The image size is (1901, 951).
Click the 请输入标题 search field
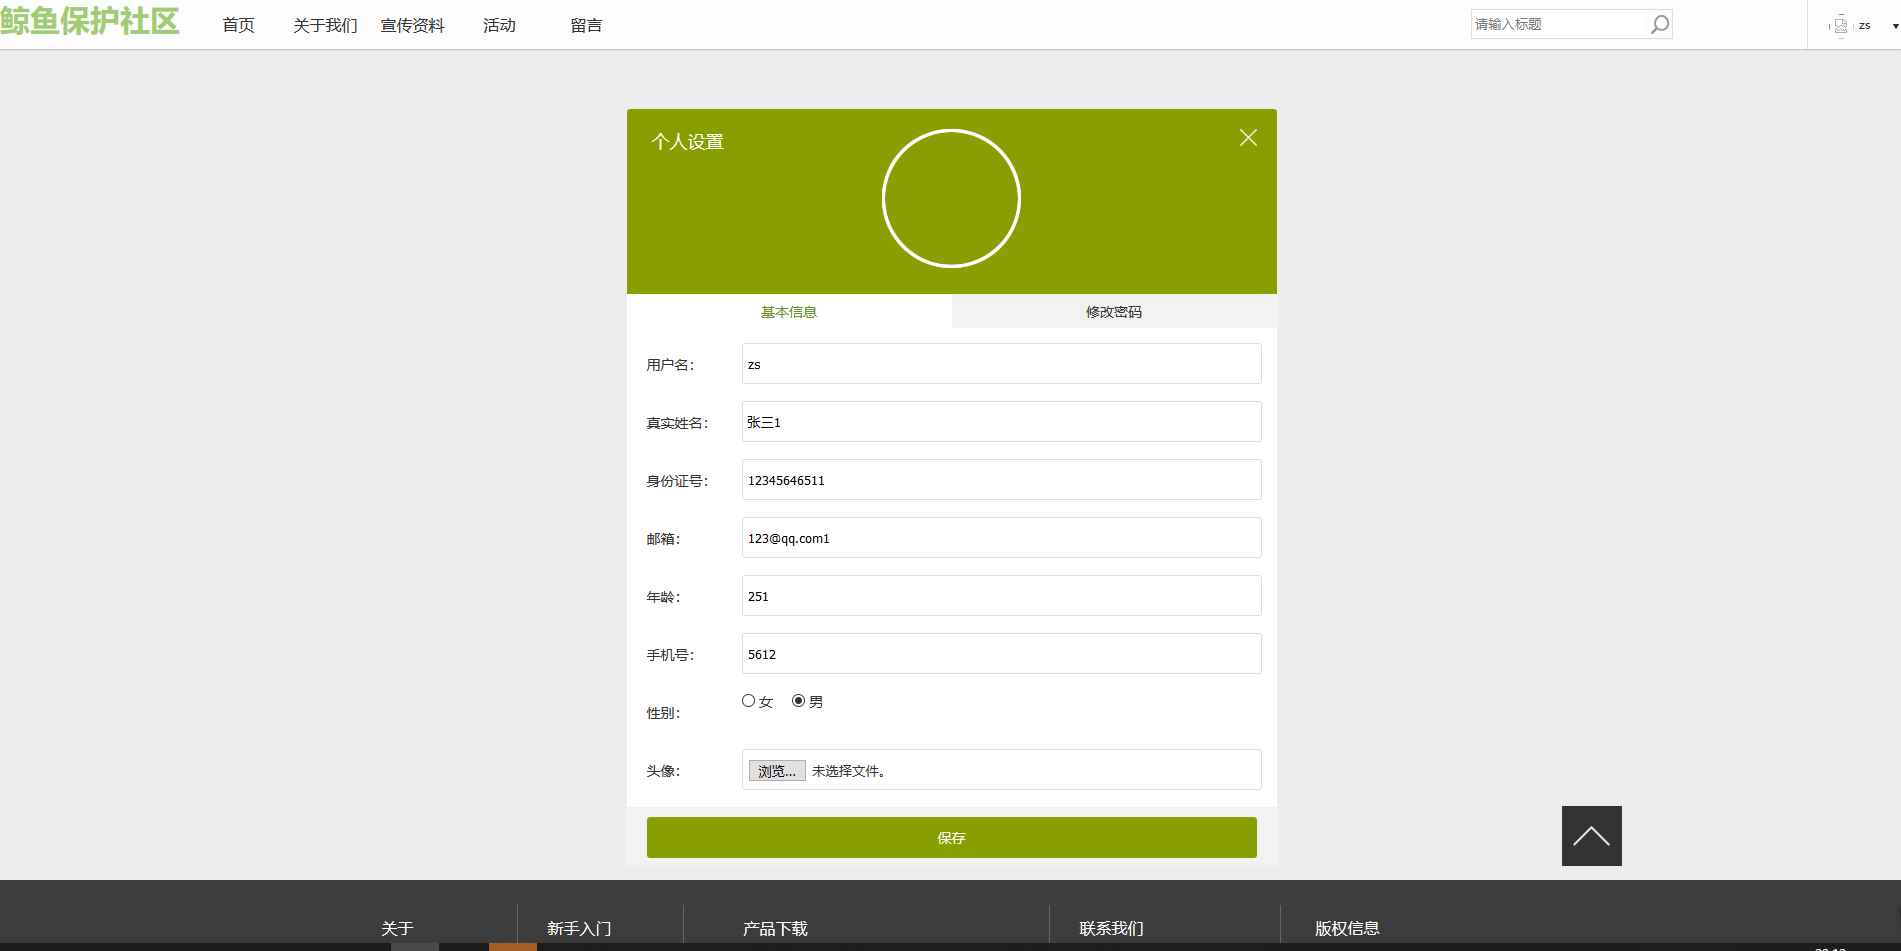click(x=1560, y=24)
